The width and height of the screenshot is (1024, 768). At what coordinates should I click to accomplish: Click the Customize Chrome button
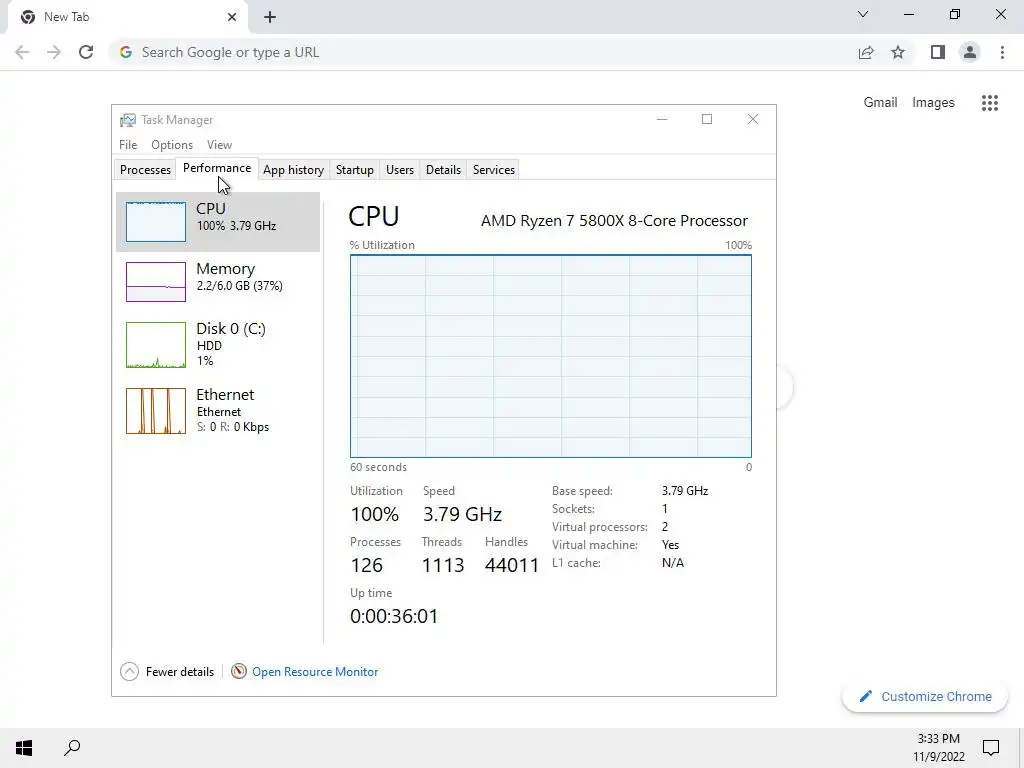[925, 697]
